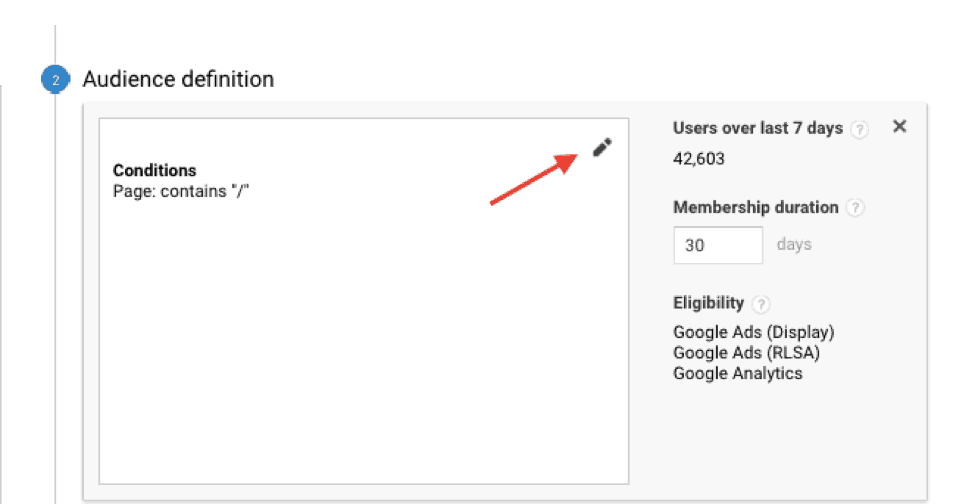Click help icon beside Users over last 7 days
The height and width of the screenshot is (504, 975).
[x=861, y=129]
